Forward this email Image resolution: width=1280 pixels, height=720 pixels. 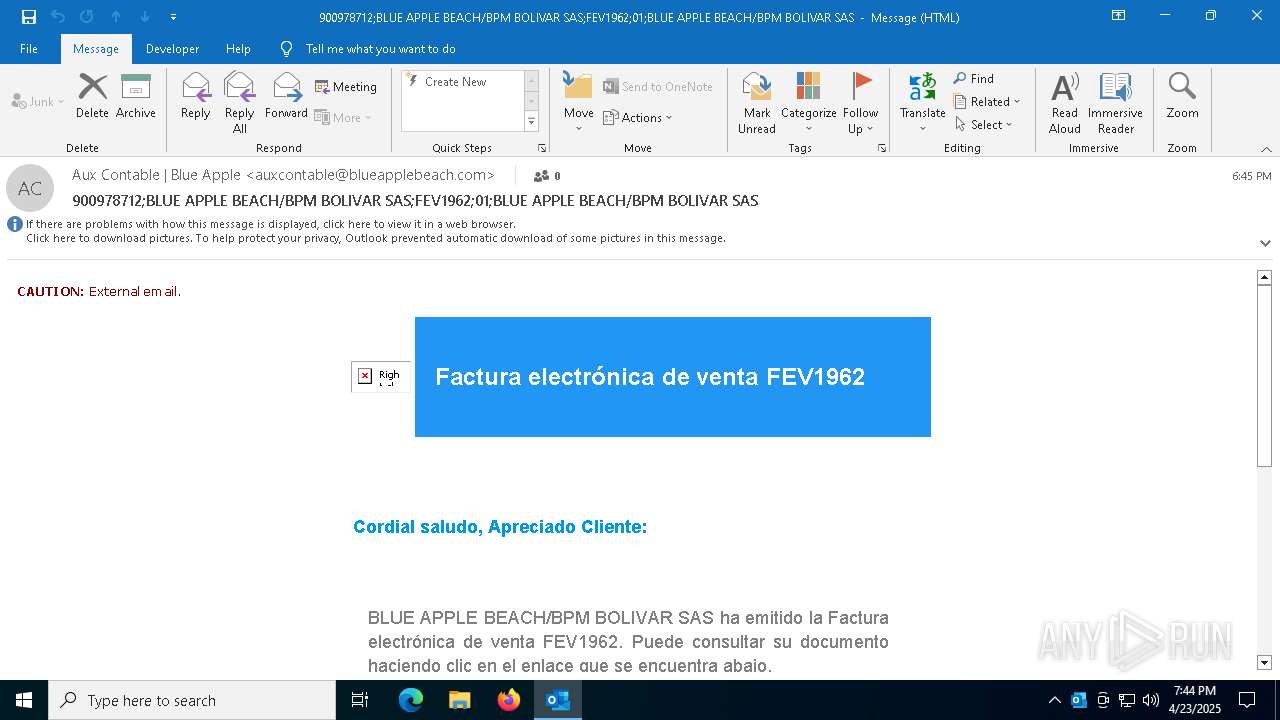tap(286, 96)
